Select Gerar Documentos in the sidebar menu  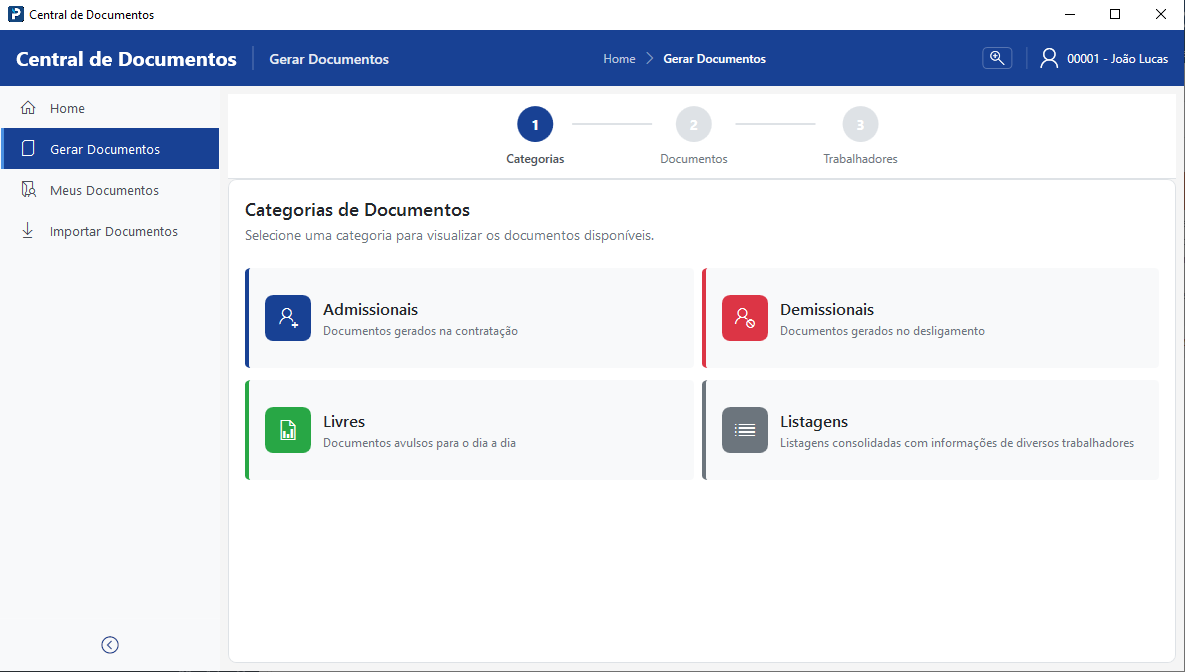[x=110, y=149]
